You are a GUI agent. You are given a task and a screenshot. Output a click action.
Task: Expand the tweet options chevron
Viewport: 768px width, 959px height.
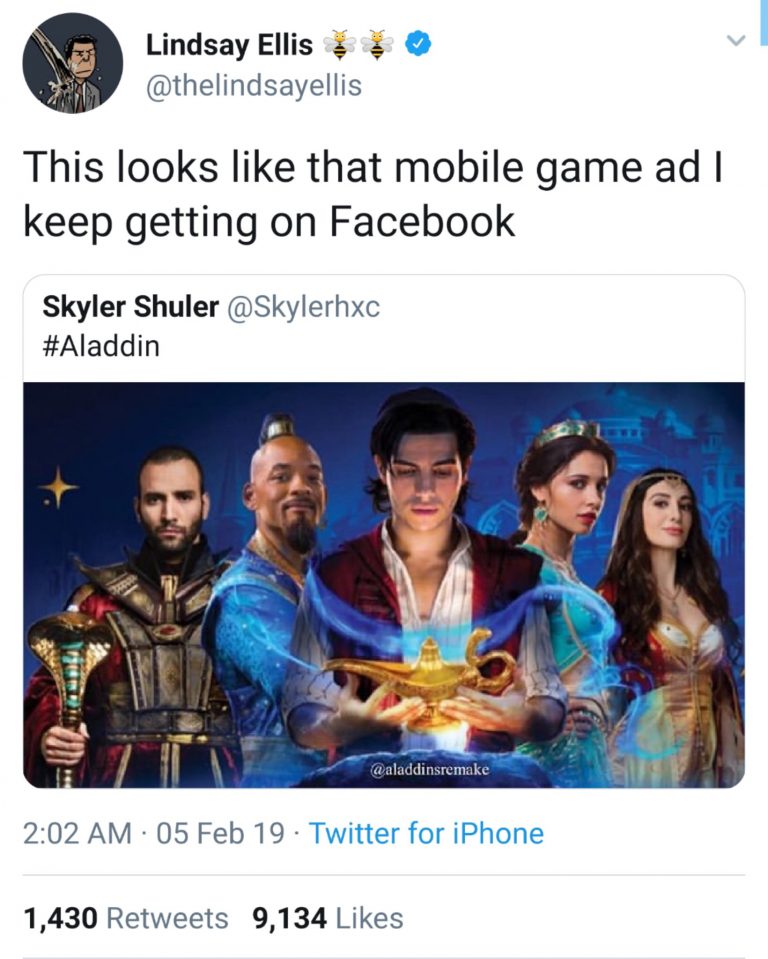[736, 40]
